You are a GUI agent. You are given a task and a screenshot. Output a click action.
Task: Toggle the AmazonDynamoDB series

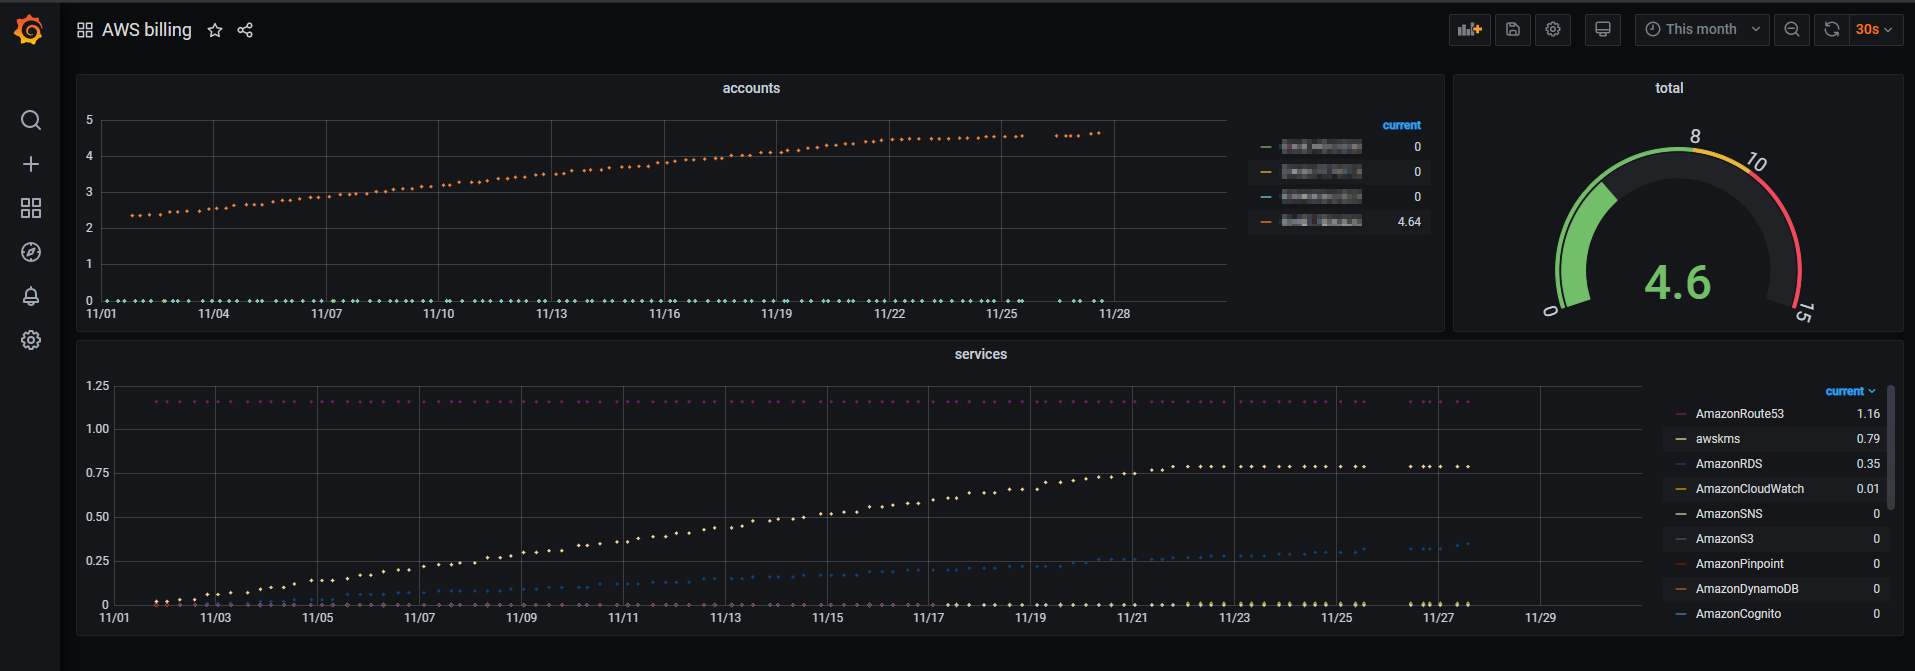1747,589
